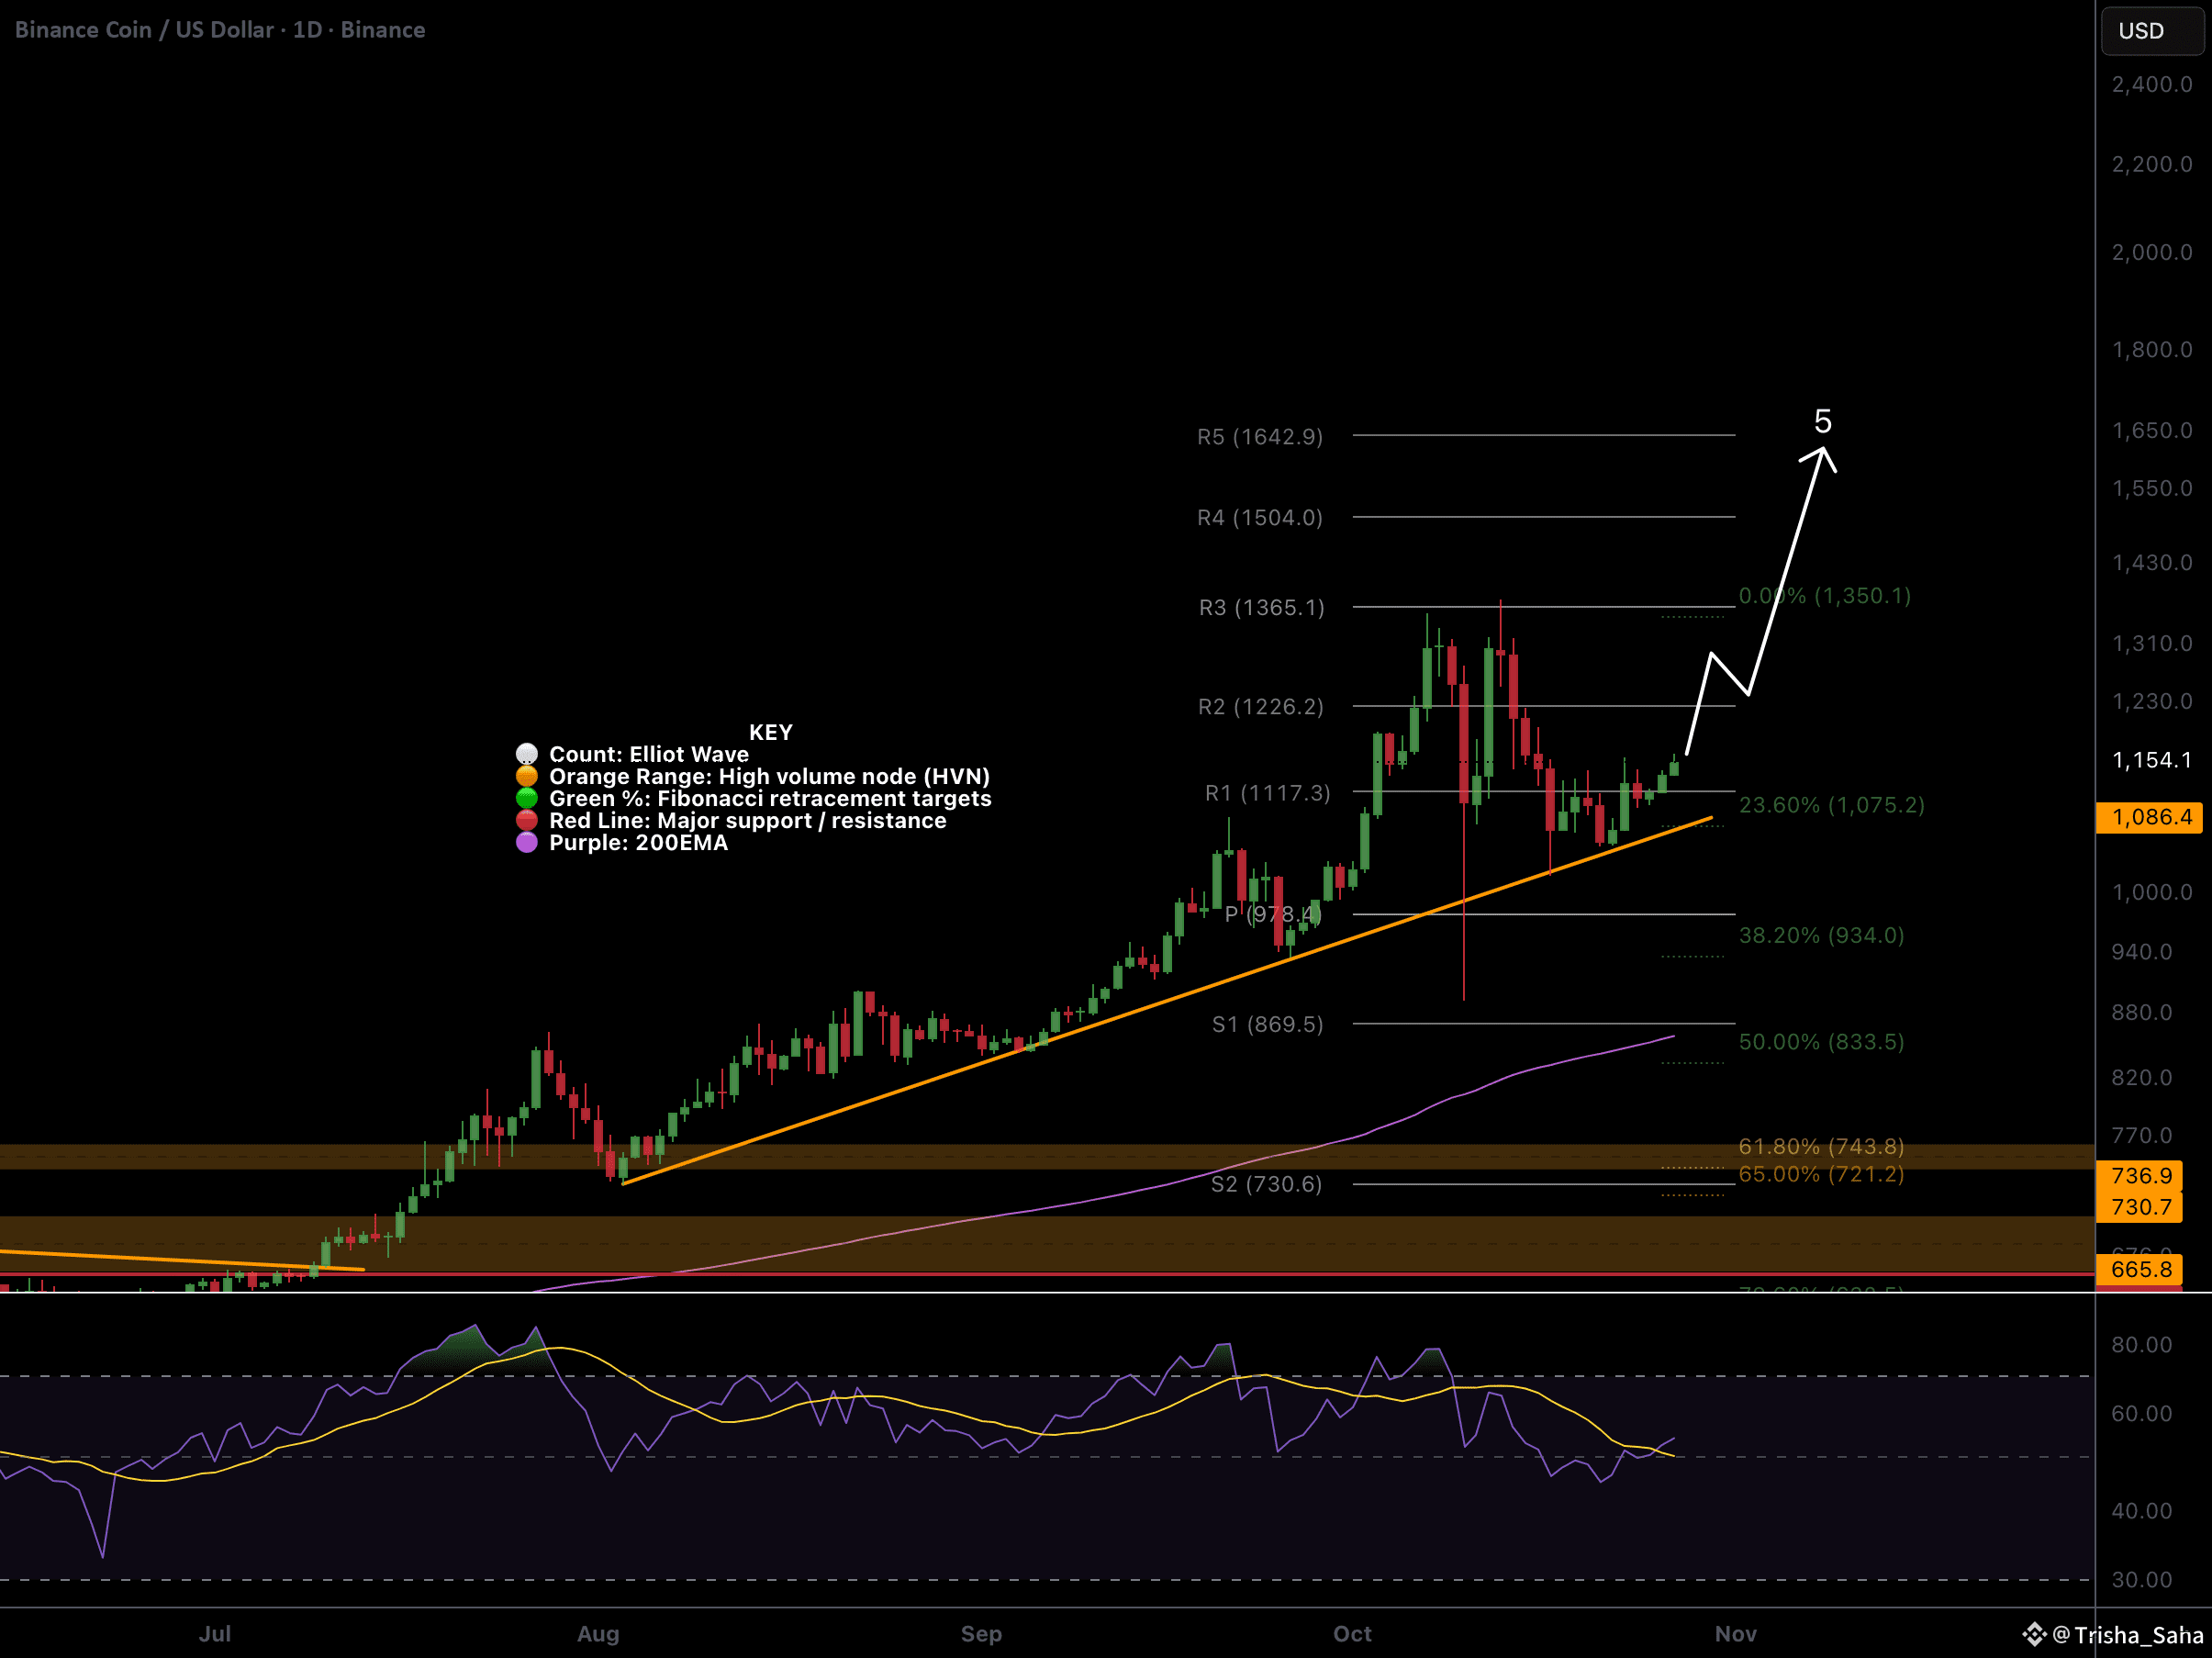2212x1658 pixels.
Task: Click the Nov date label on time axis
Action: coord(1735,1633)
